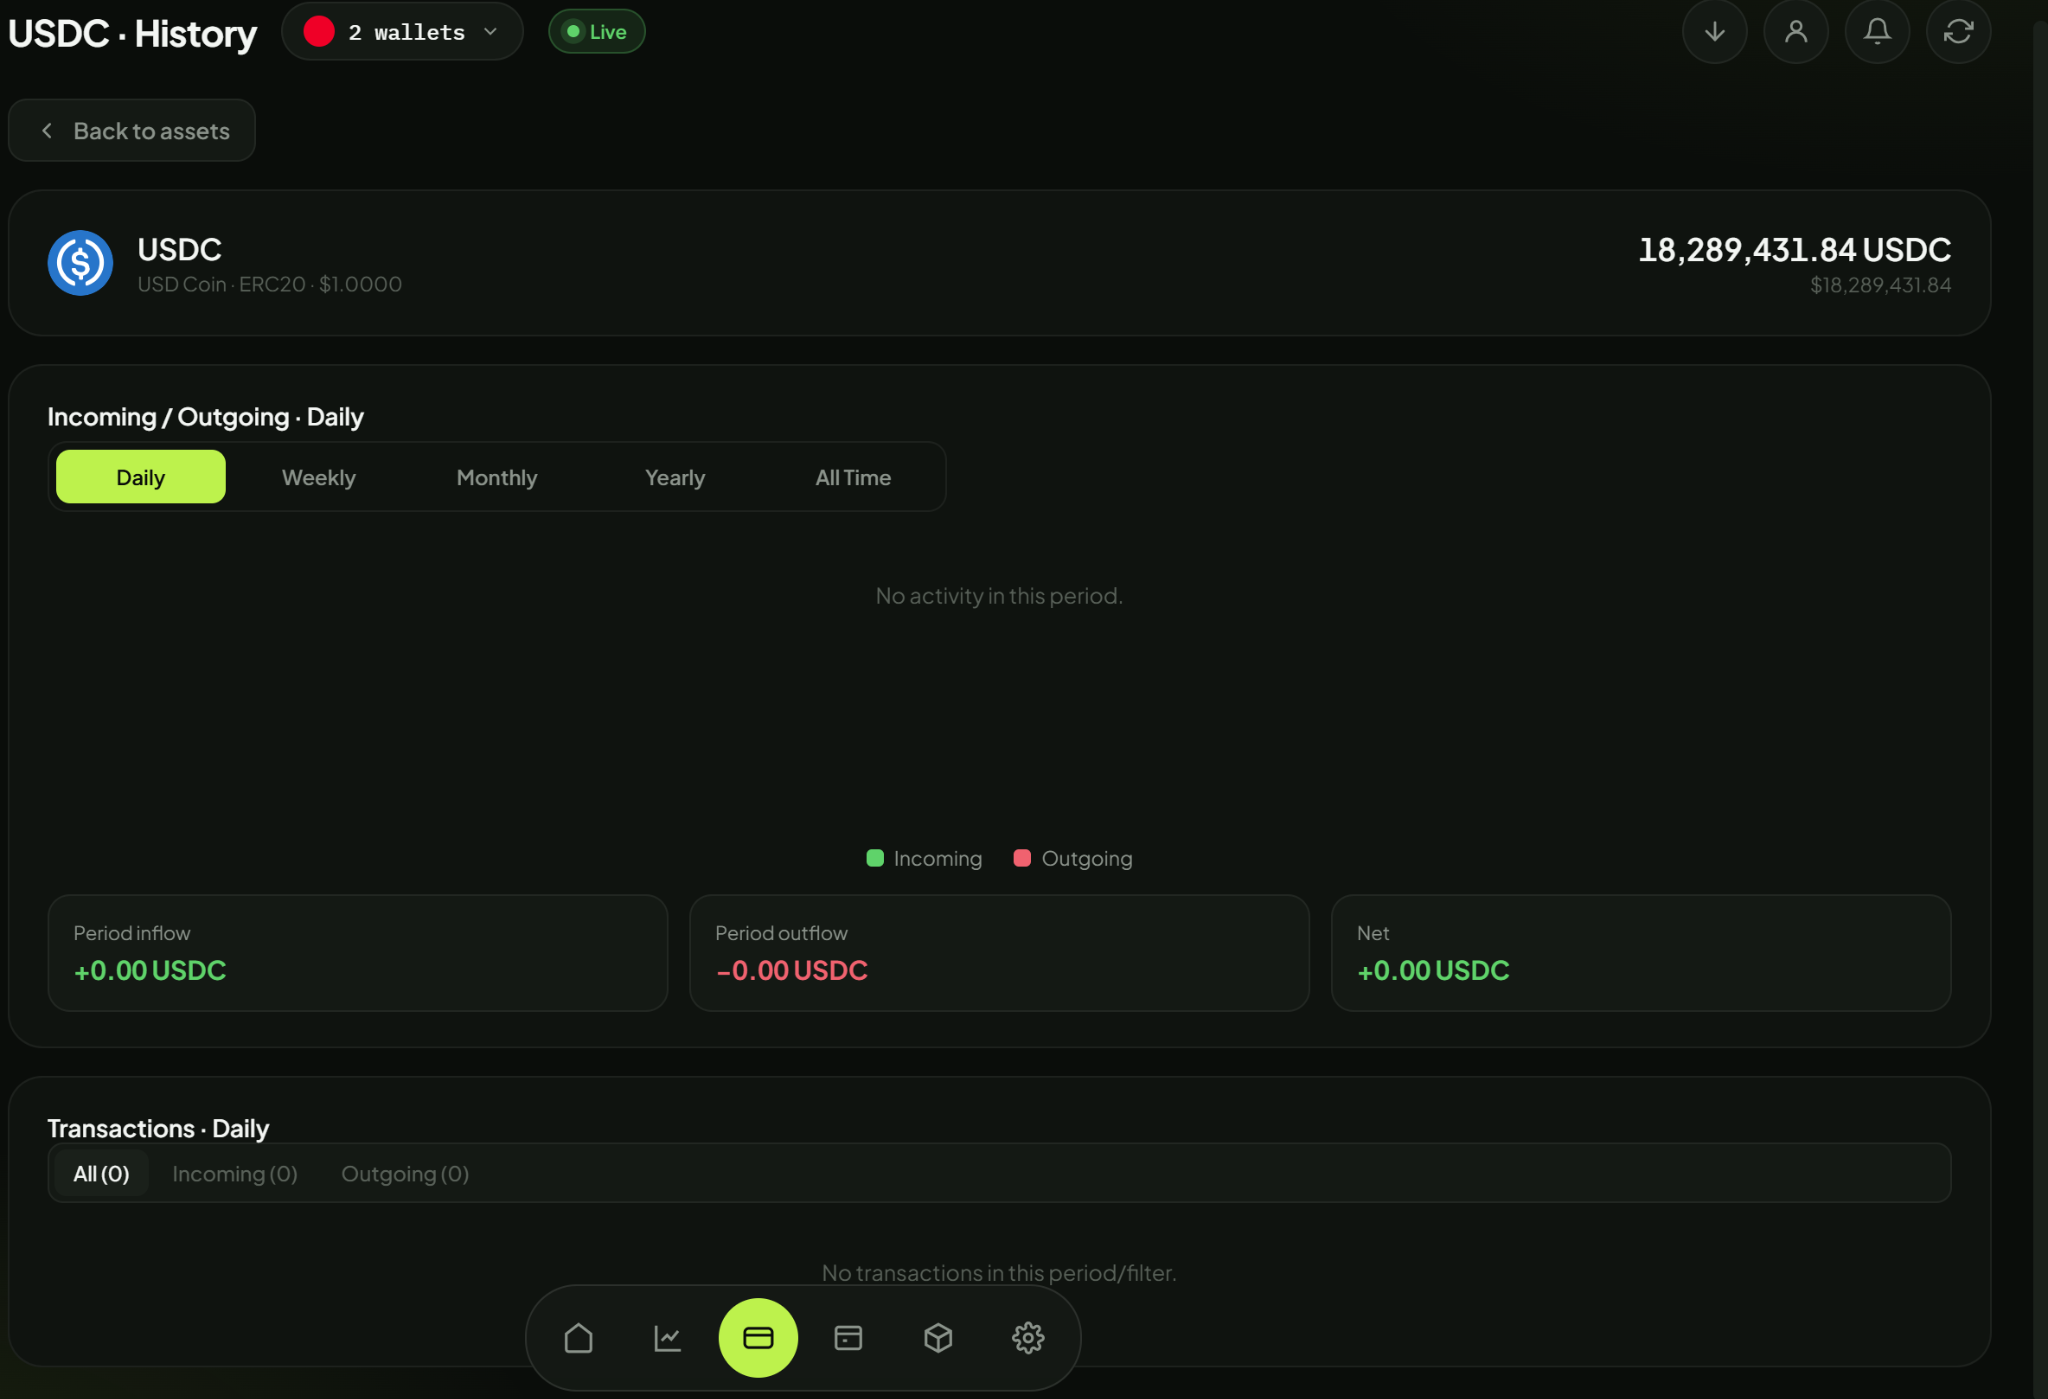Click the USDC · History page title
Image resolution: width=2048 pixels, height=1399 pixels.
click(132, 34)
